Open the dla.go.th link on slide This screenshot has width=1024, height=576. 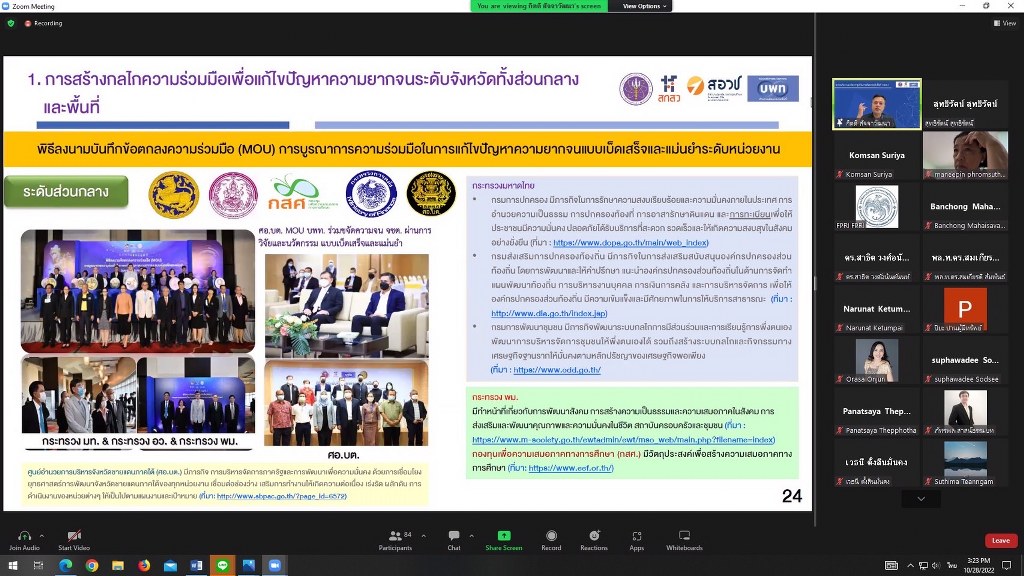click(549, 313)
